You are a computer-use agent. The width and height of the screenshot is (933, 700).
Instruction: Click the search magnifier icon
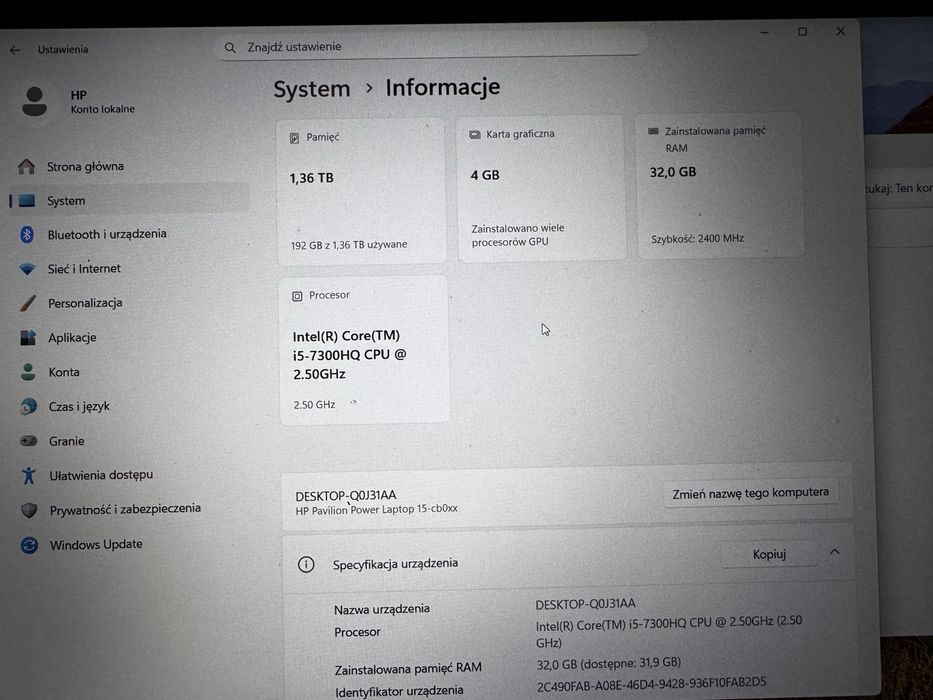230,48
